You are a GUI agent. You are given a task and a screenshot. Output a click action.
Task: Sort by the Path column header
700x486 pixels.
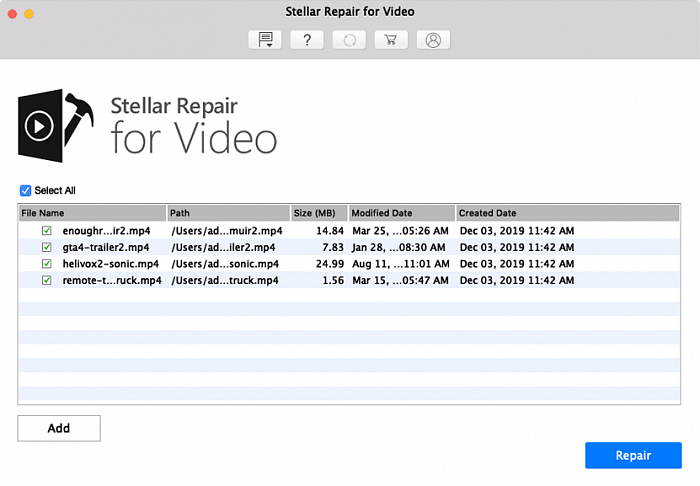pos(229,213)
